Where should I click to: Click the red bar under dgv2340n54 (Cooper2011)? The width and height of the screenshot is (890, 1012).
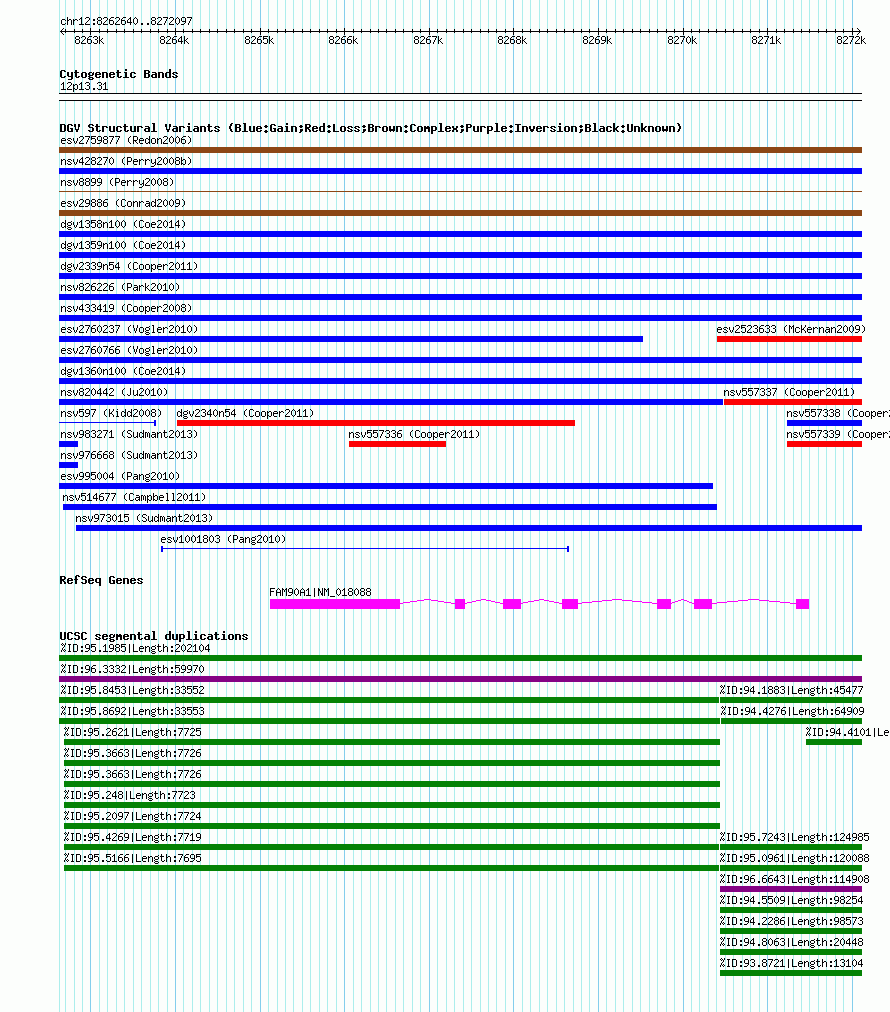point(376,423)
